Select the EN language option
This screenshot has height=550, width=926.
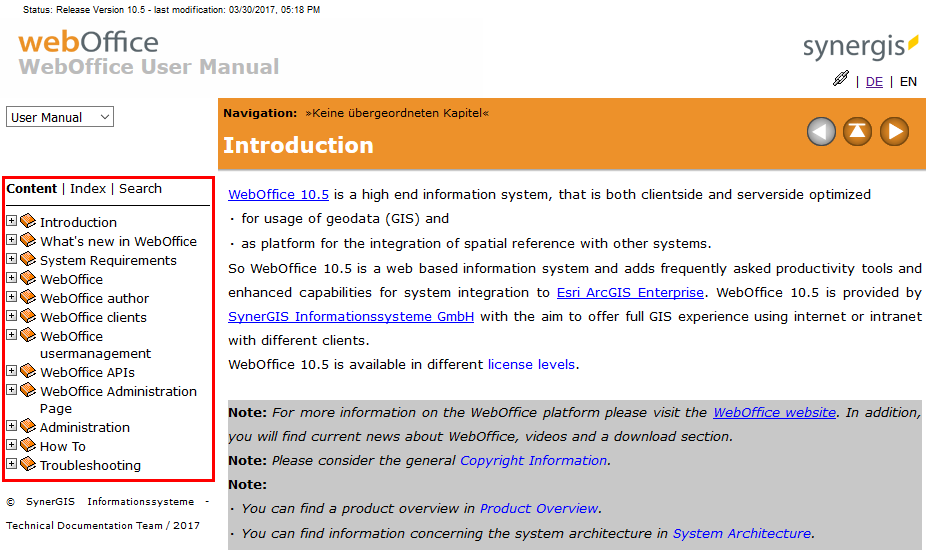tap(908, 82)
